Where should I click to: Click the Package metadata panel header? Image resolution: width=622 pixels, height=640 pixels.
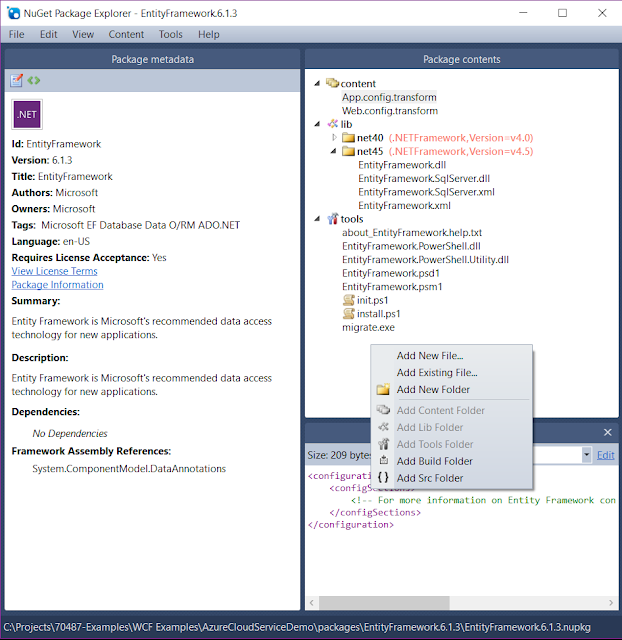(x=152, y=59)
